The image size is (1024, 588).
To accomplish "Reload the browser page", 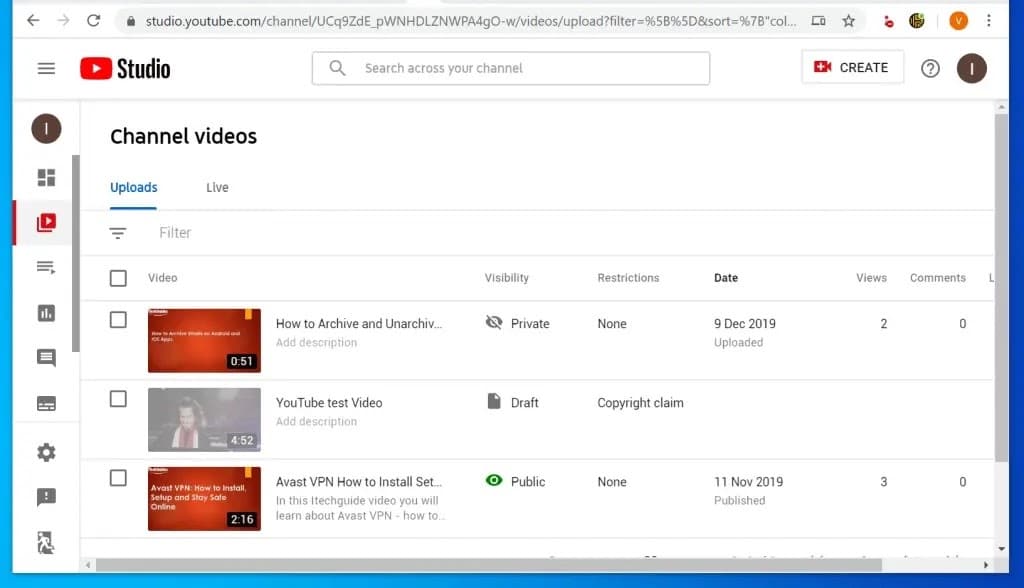I will [x=93, y=21].
